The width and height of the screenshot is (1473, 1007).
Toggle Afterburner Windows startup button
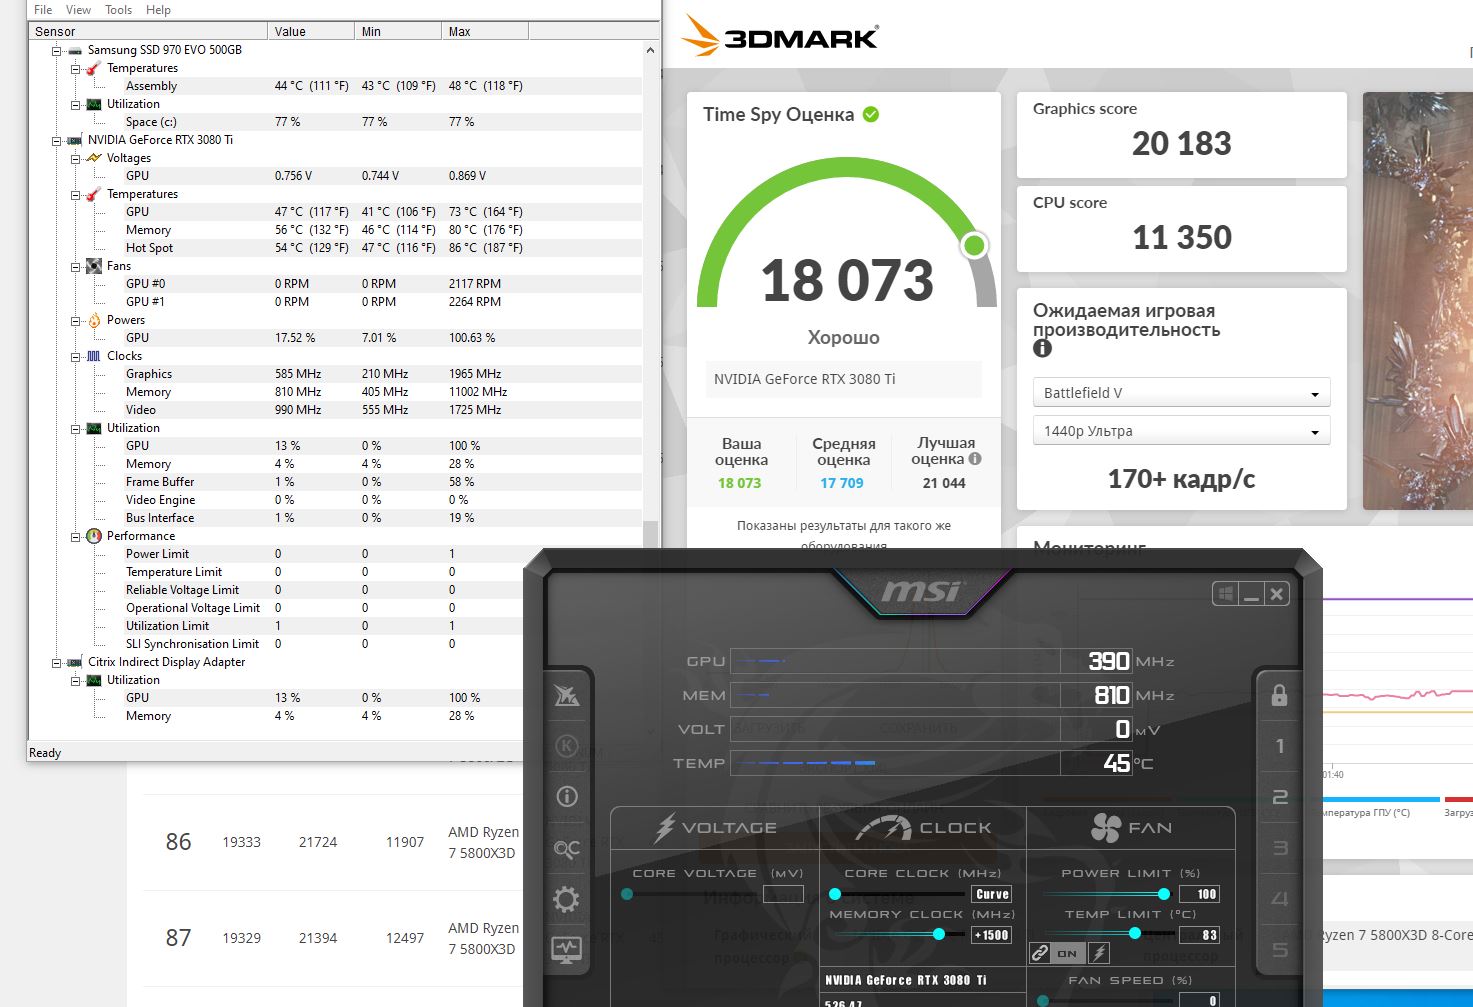pyautogui.click(x=1225, y=594)
